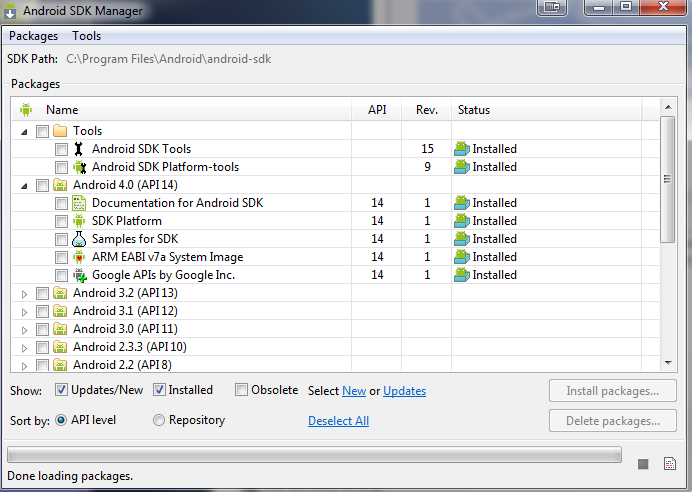Click the Samples for SDK flask icon
Viewport: 692px width, 492px height.
79,239
